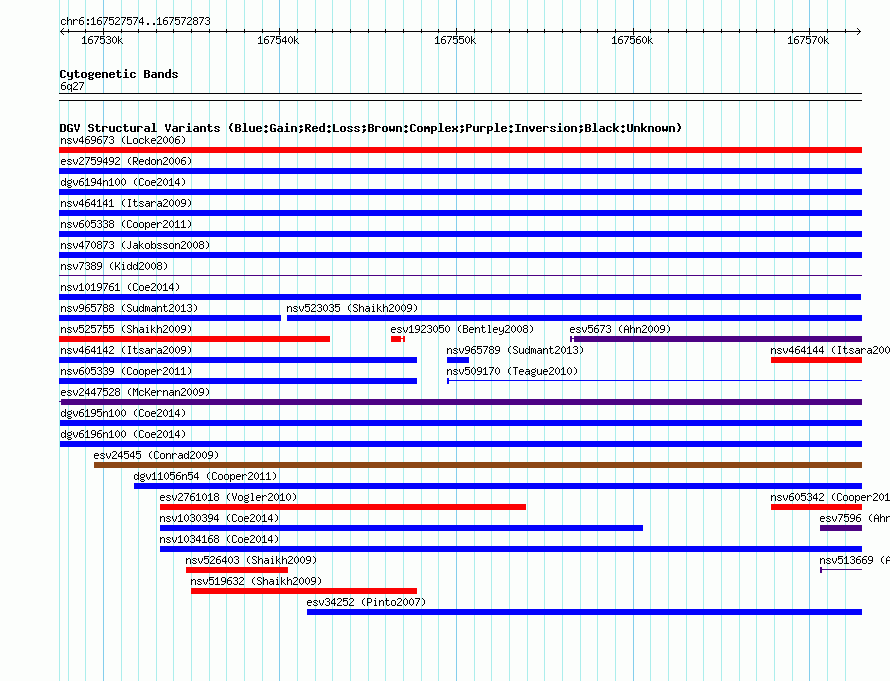This screenshot has height=681, width=890.
Task: Click the red bar under nsv519632
Action: coord(304,591)
